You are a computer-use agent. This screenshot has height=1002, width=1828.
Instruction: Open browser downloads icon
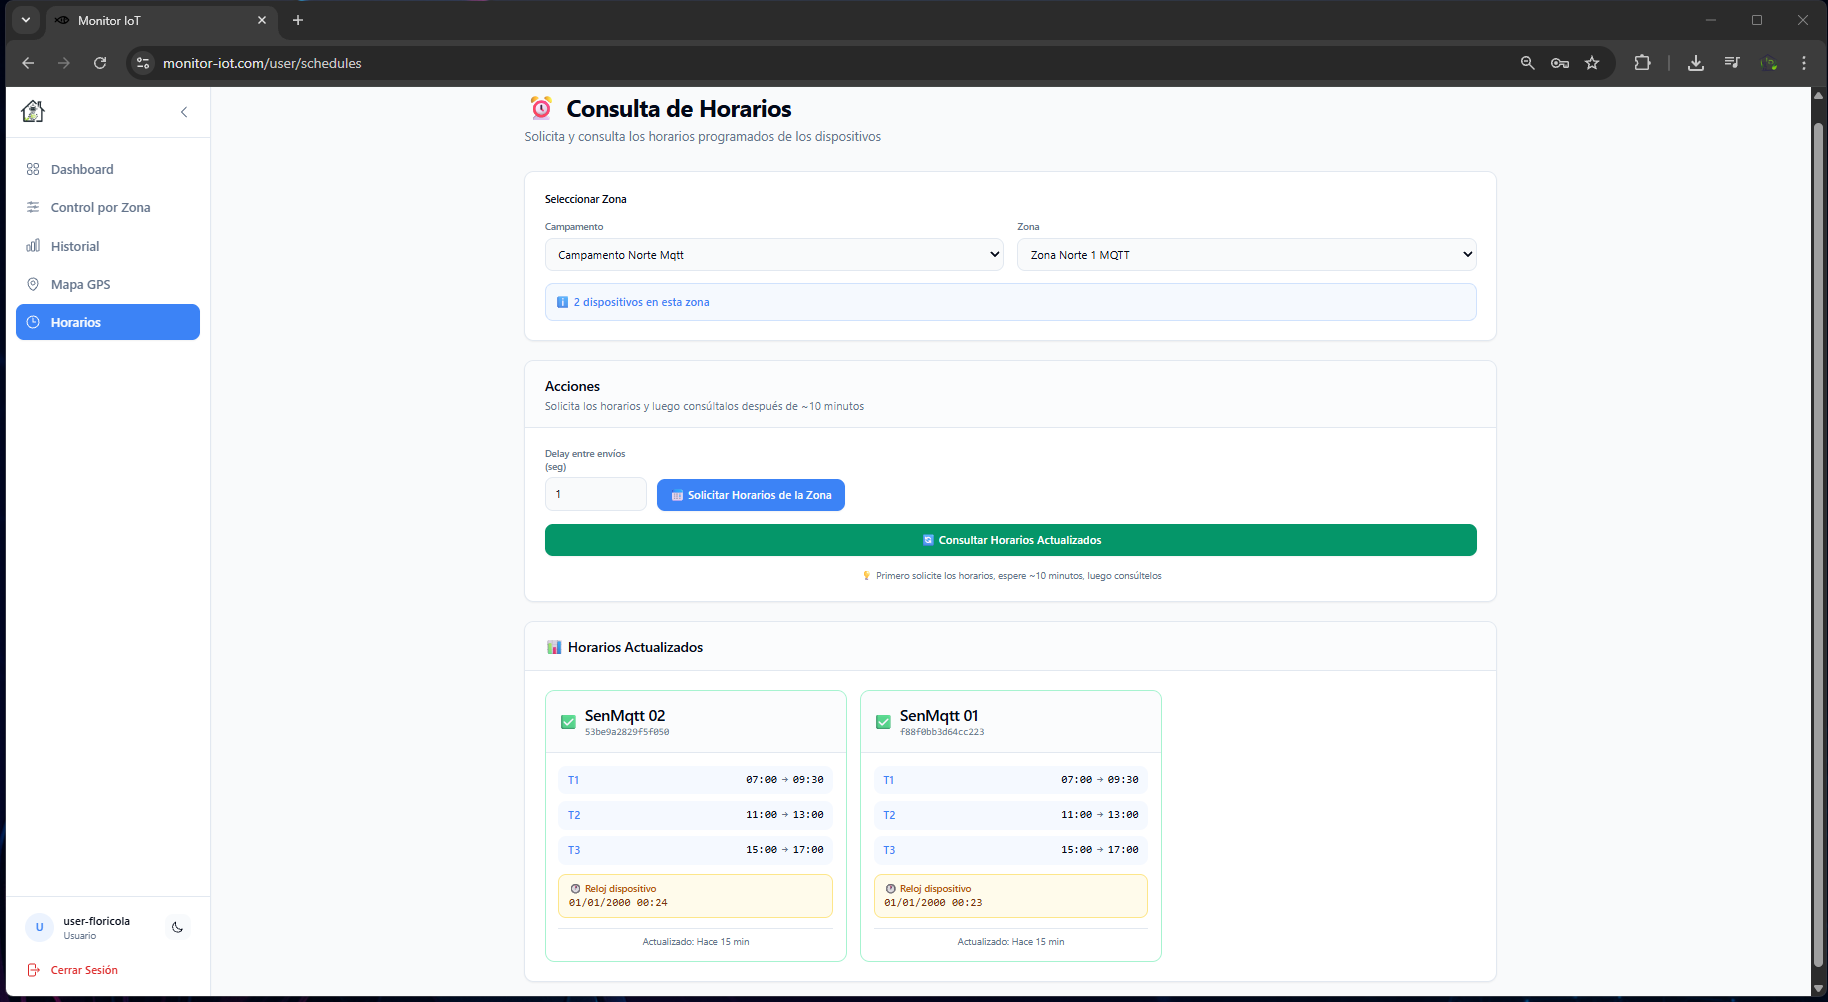pos(1696,63)
